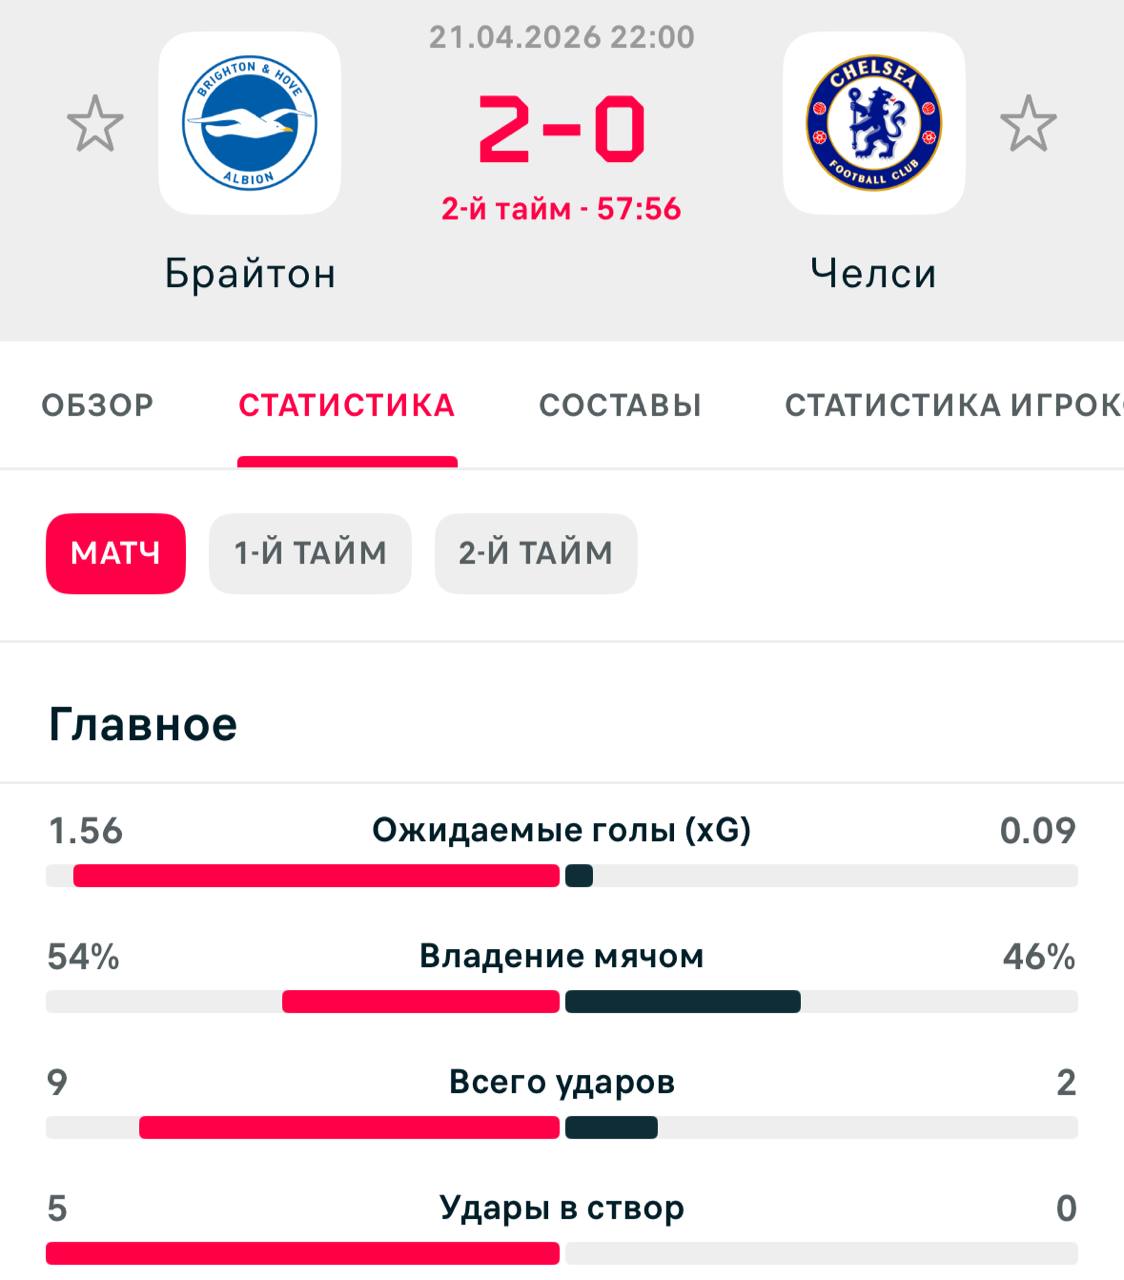This screenshot has height=1280, width=1124.
Task: Click the Челси team name
Action: tap(873, 273)
